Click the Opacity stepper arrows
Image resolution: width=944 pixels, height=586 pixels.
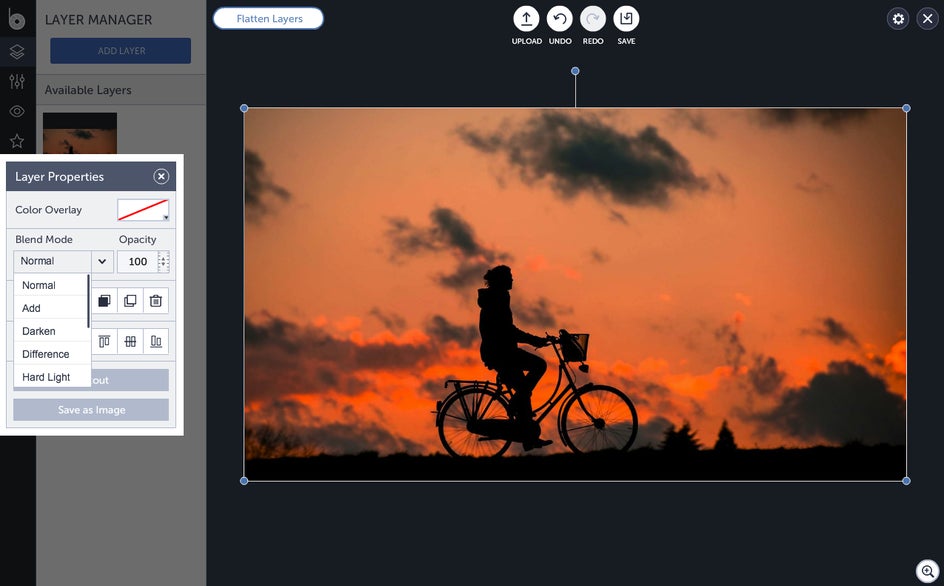point(163,261)
